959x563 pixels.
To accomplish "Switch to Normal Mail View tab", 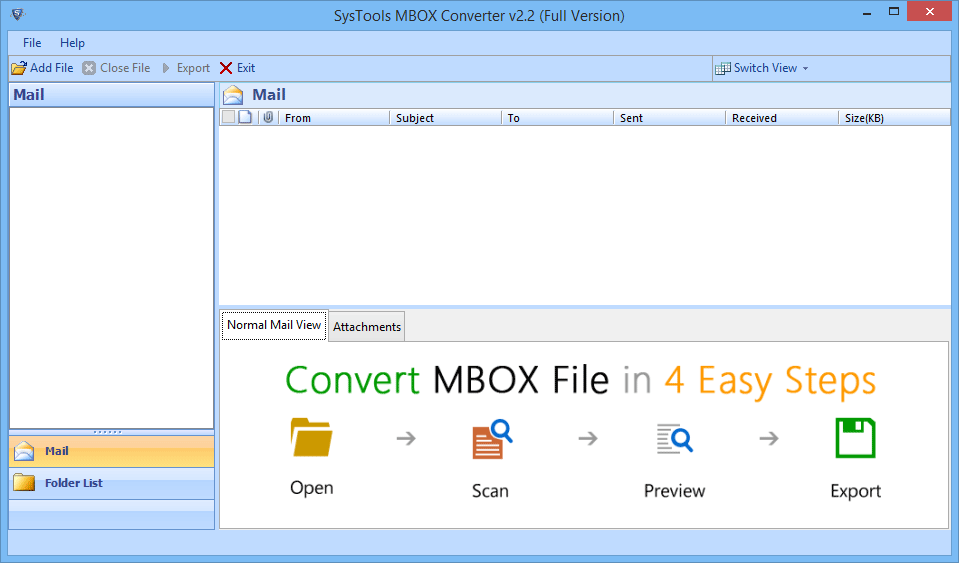I will 274,325.
